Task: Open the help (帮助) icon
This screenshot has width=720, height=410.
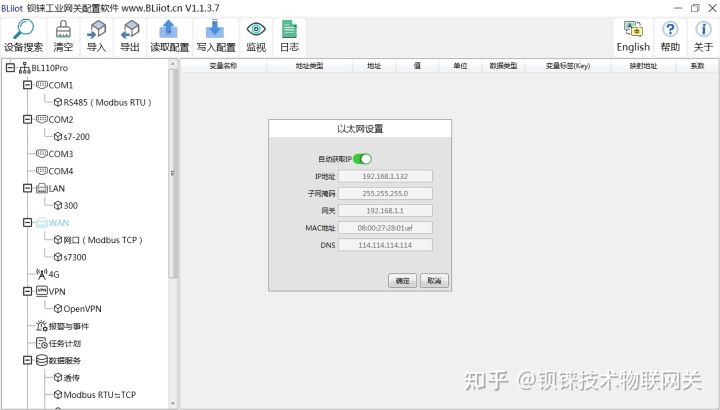Action: coord(670,36)
